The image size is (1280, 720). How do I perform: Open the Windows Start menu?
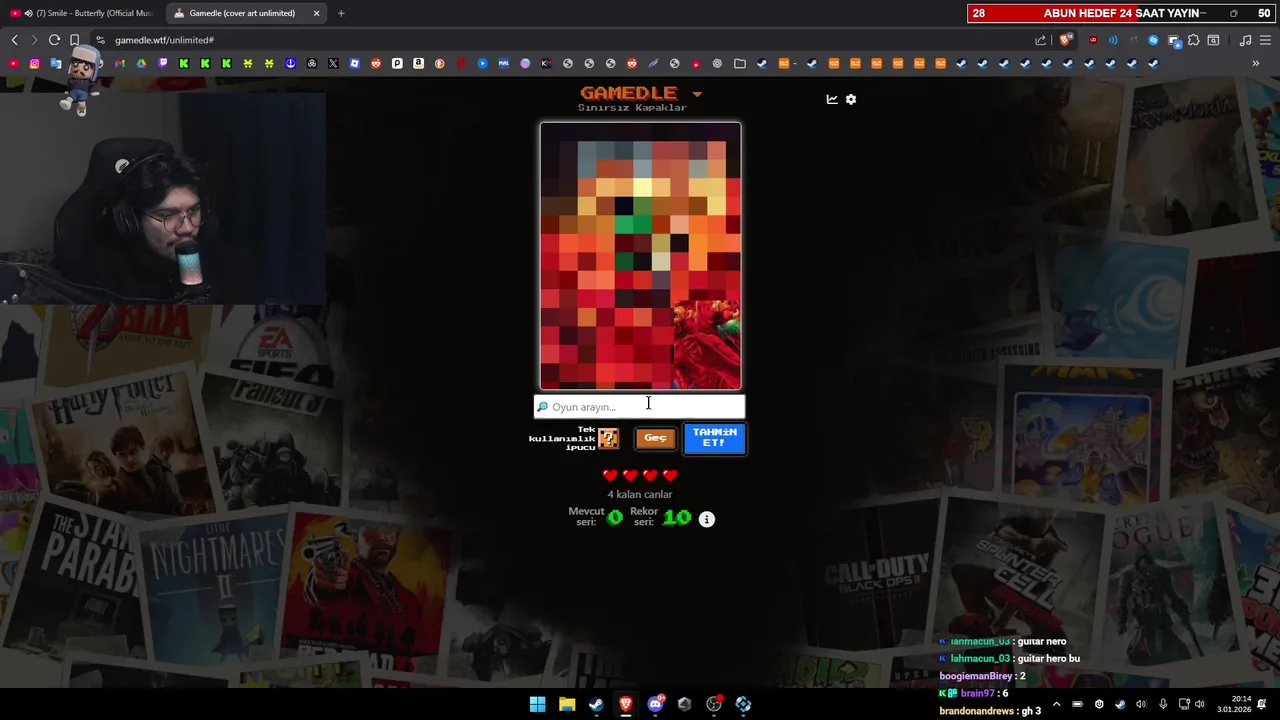click(x=537, y=704)
